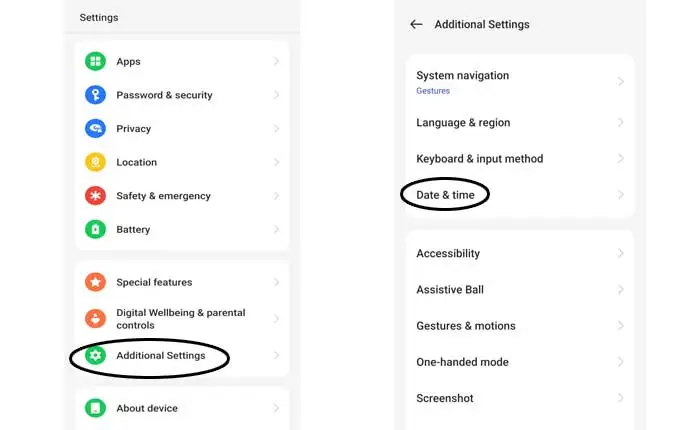Go back using the arrow icon

click(x=416, y=24)
